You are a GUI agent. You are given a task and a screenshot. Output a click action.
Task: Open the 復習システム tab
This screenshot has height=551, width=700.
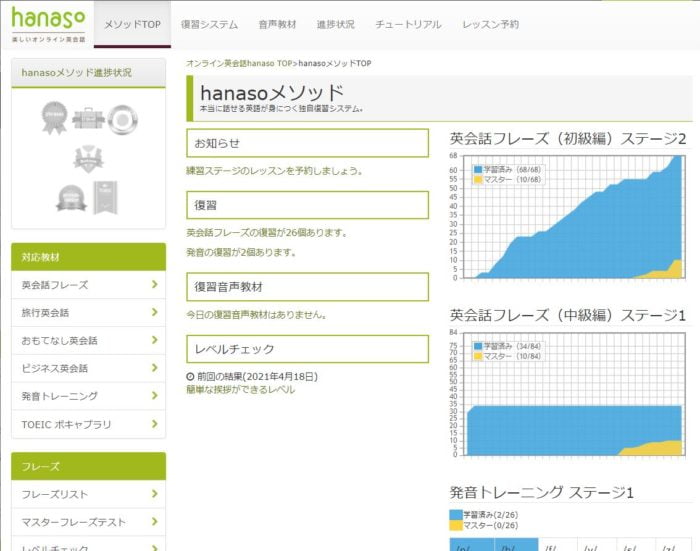tap(209, 24)
